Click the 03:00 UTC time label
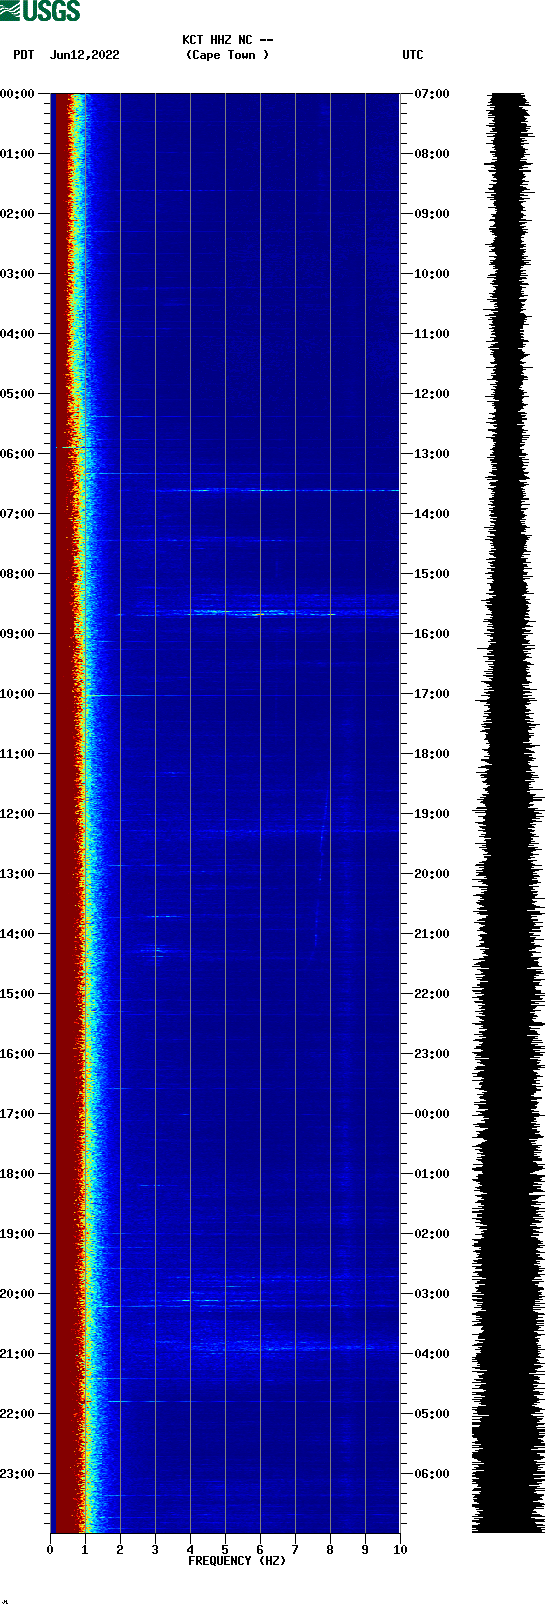Image resolution: width=552 pixels, height=1613 pixels. point(432,1294)
